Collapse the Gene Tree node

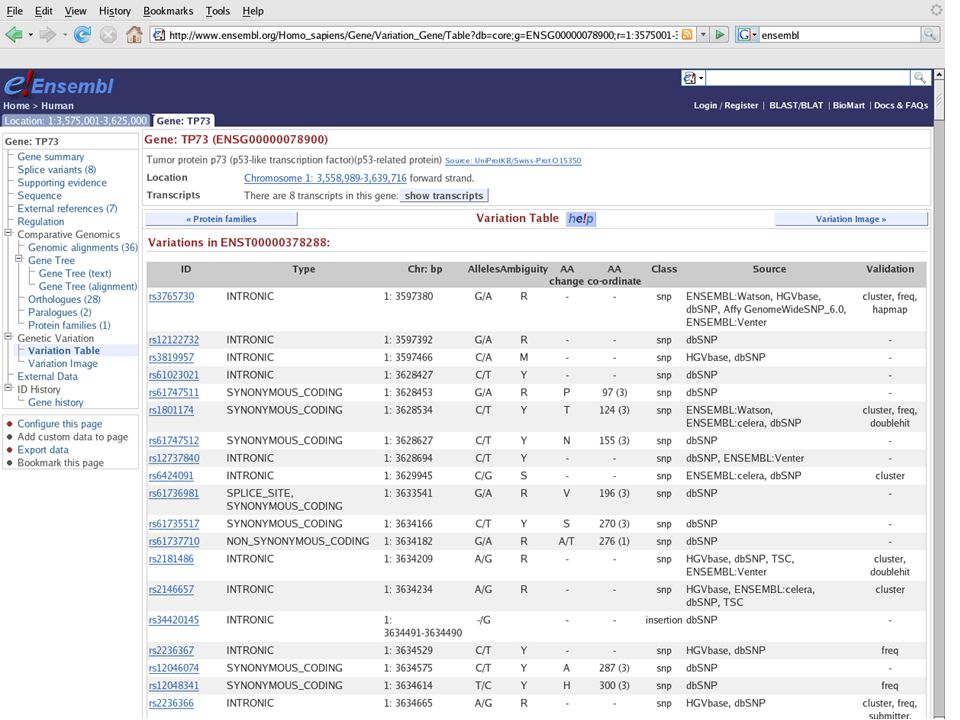pos(19,258)
